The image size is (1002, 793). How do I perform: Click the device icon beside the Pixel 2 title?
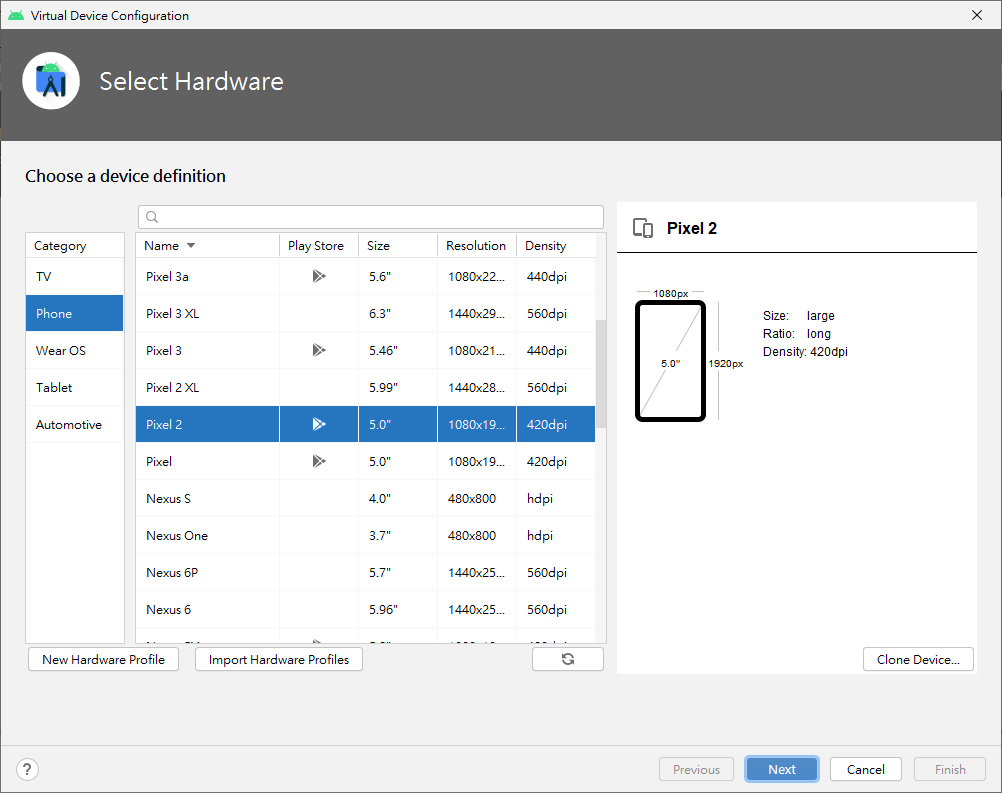tap(643, 228)
